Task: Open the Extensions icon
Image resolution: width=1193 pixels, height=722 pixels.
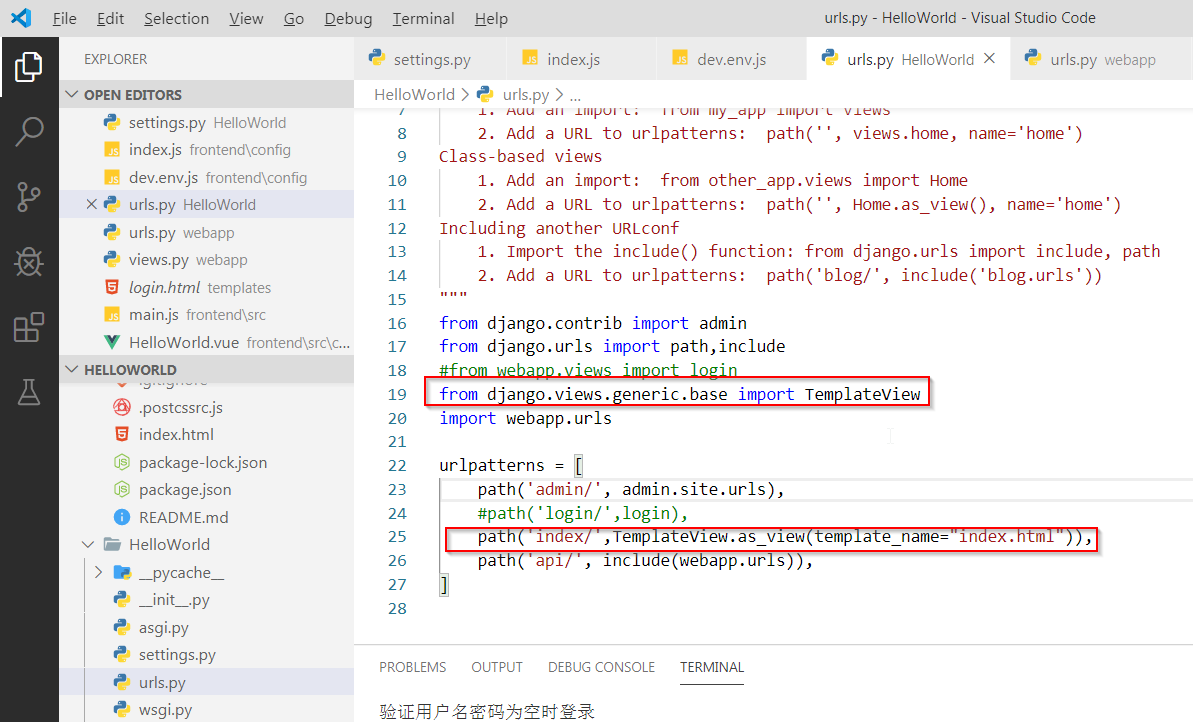Action: click(x=28, y=325)
